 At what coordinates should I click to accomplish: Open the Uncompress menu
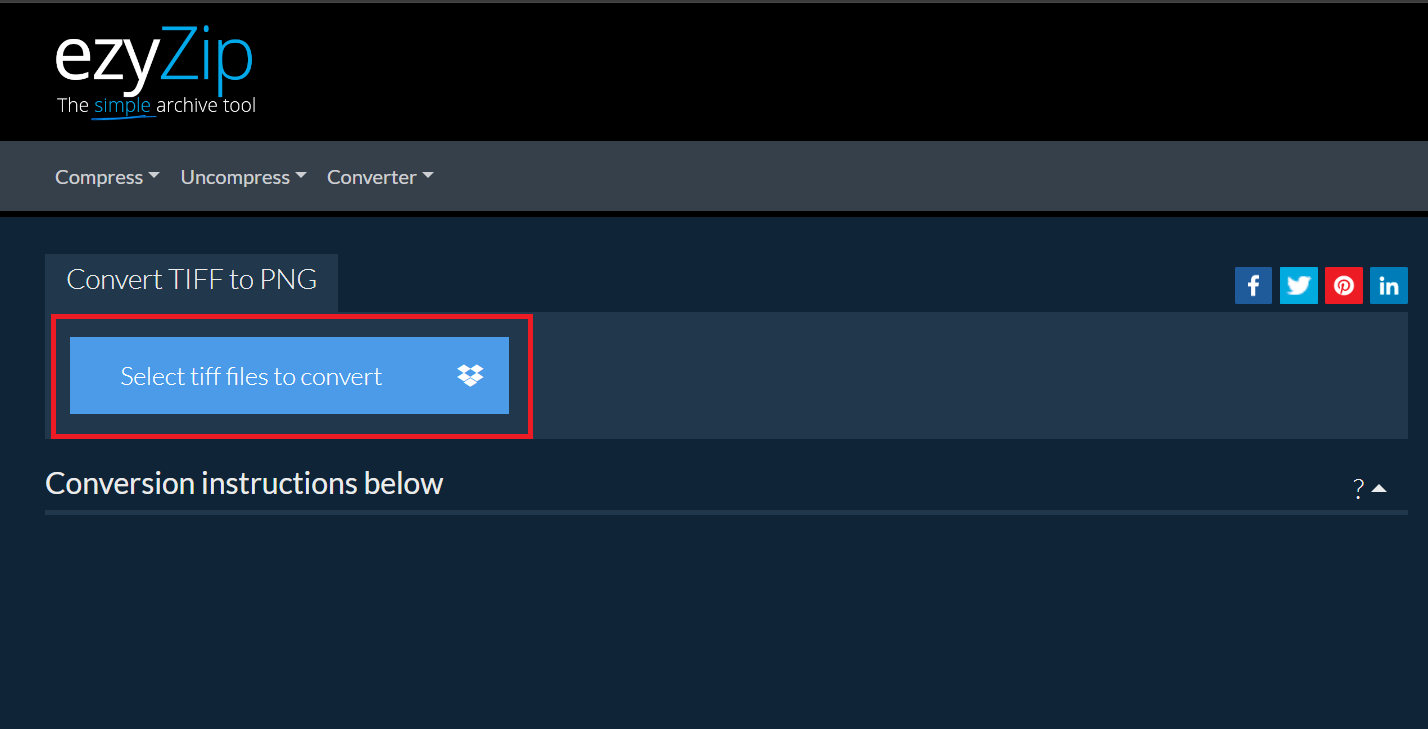pyautogui.click(x=235, y=177)
